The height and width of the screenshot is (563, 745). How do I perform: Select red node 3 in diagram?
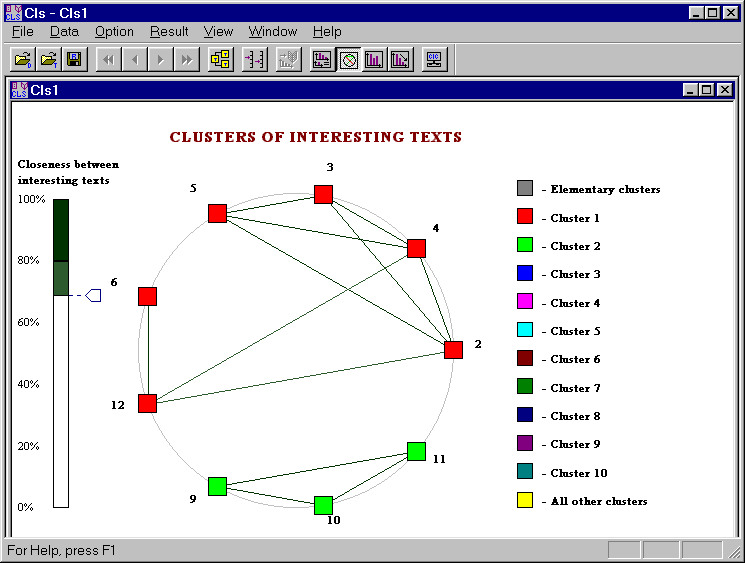(x=324, y=194)
